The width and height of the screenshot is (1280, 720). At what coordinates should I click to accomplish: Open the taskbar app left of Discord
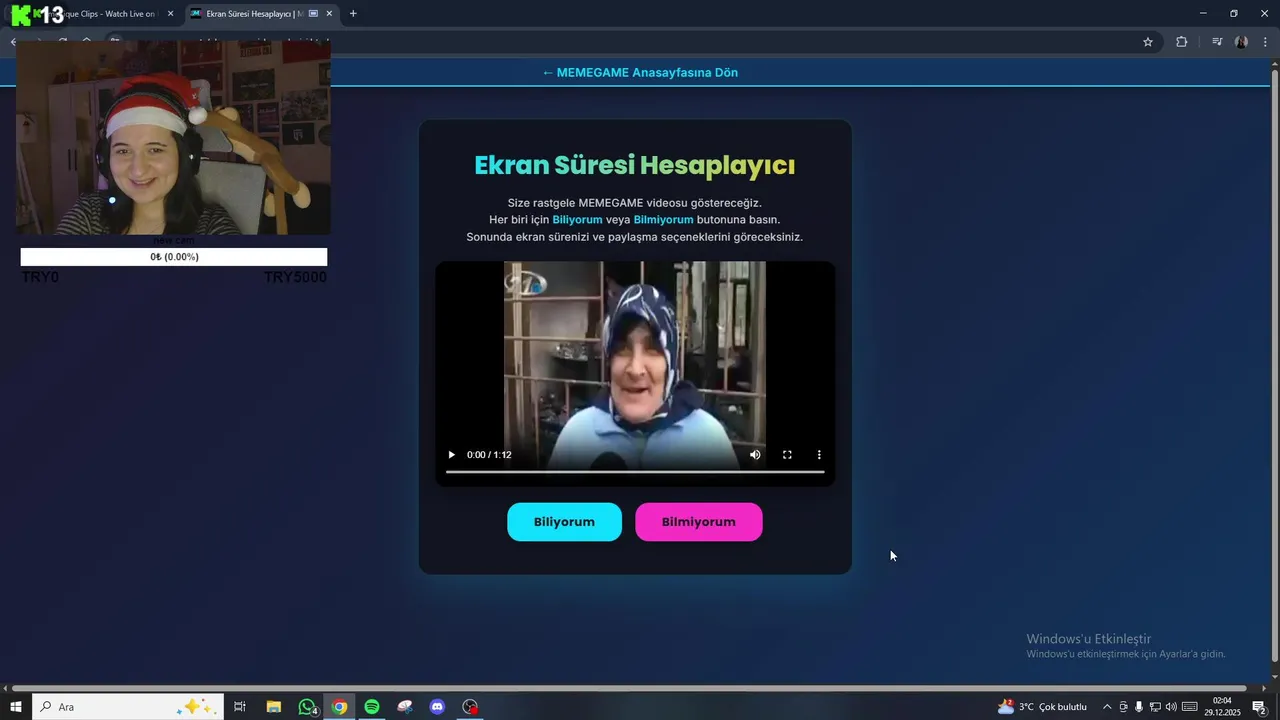[405, 707]
